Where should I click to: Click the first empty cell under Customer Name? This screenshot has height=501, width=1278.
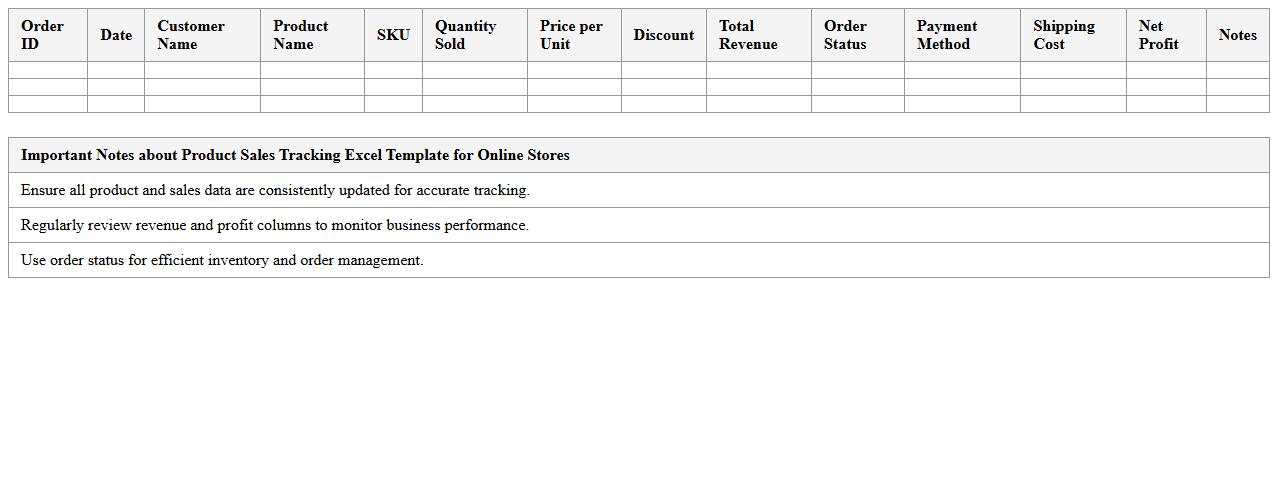(x=202, y=70)
